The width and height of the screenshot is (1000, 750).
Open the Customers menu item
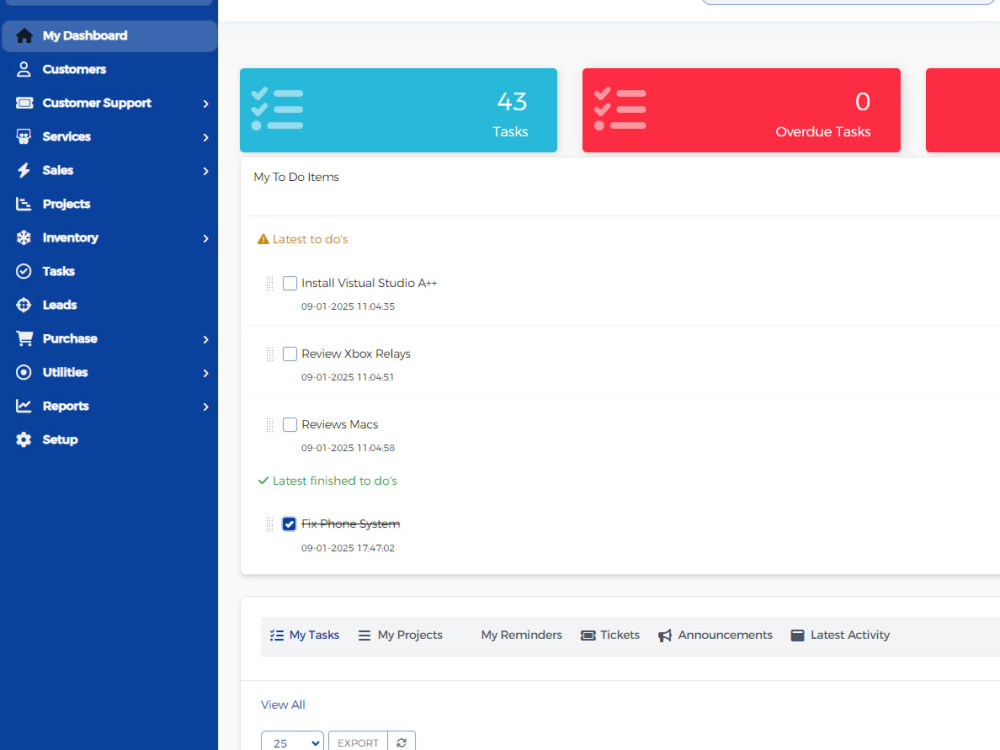click(109, 70)
